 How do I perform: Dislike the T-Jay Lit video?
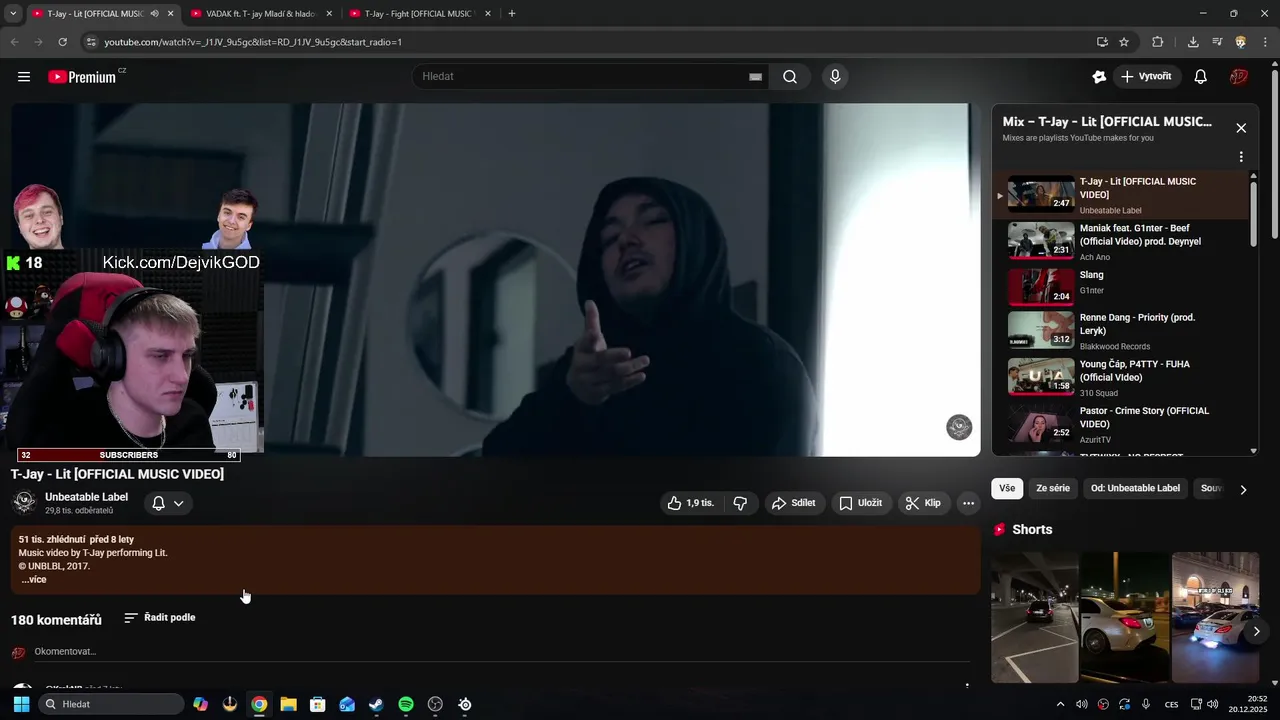[x=740, y=503]
